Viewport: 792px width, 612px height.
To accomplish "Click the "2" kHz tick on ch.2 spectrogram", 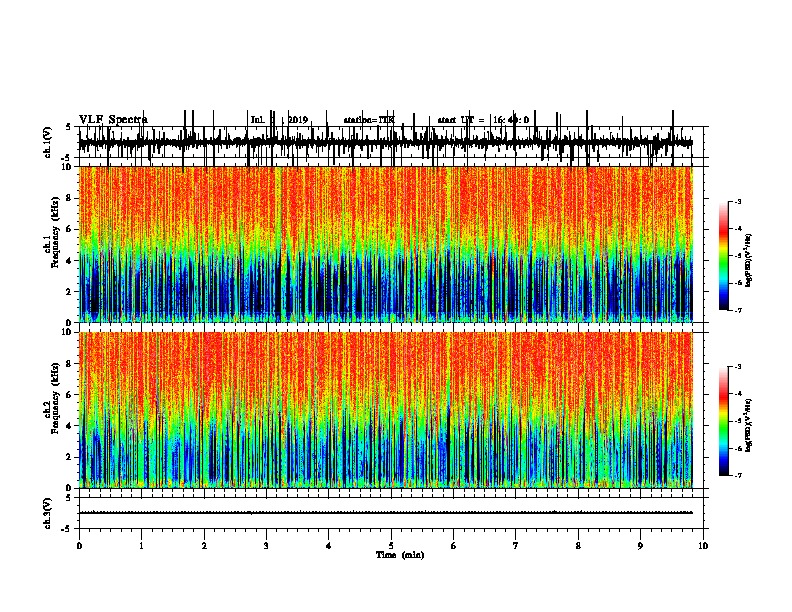I will [x=70, y=457].
